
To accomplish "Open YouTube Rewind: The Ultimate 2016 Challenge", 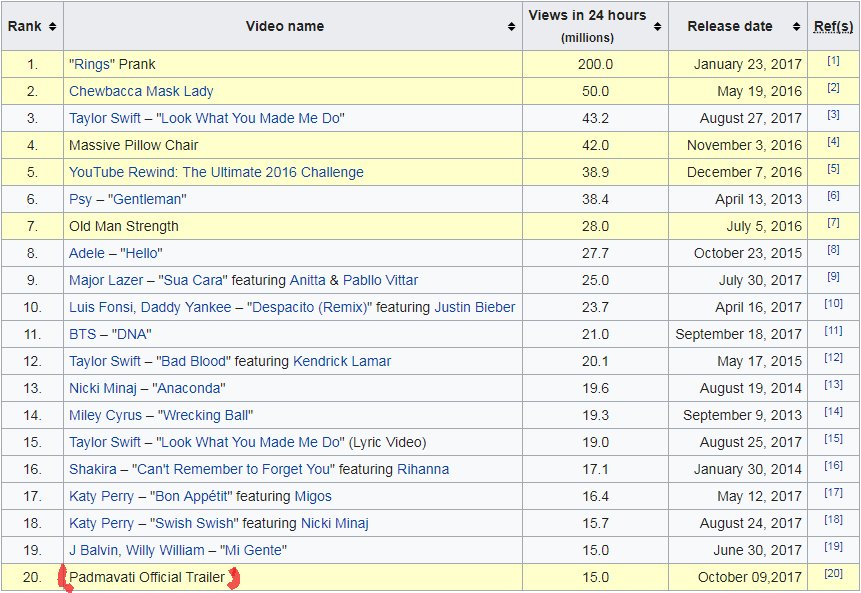I will pyautogui.click(x=216, y=172).
